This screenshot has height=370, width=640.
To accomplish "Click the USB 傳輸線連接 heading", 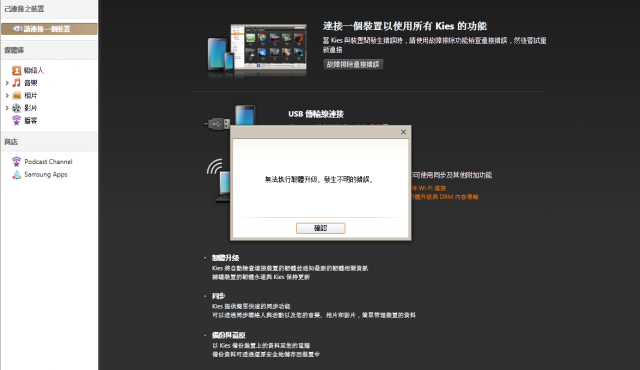I will pos(316,114).
